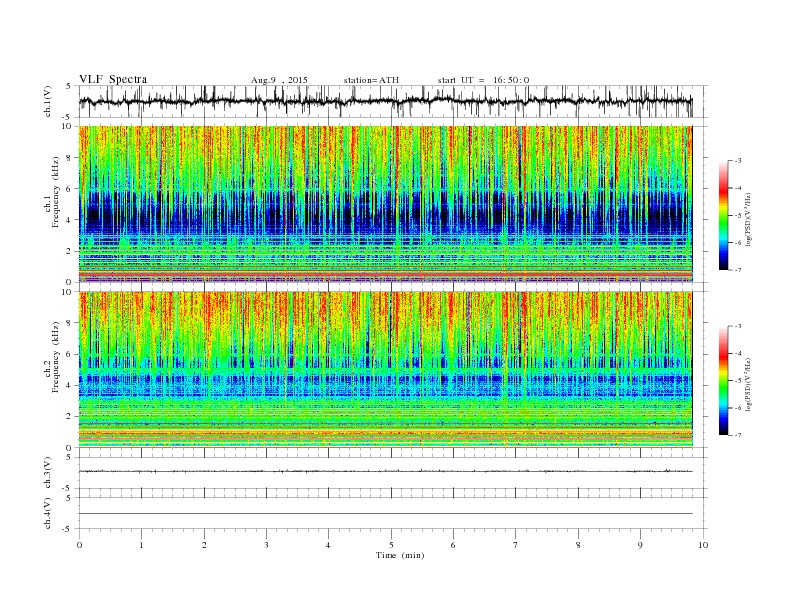
Task: Click the 'Aug.9 , 2015' date label
Action: pyautogui.click(x=279, y=80)
